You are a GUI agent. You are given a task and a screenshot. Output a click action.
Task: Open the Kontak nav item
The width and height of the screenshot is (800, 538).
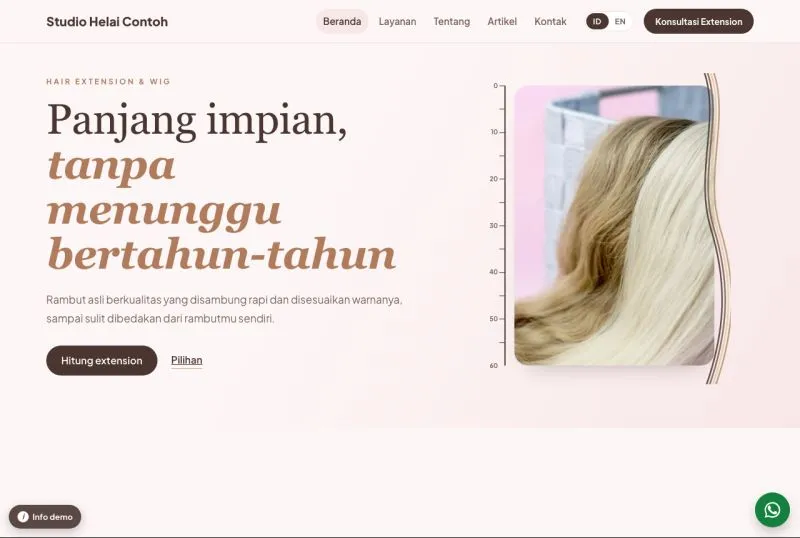pyautogui.click(x=550, y=21)
